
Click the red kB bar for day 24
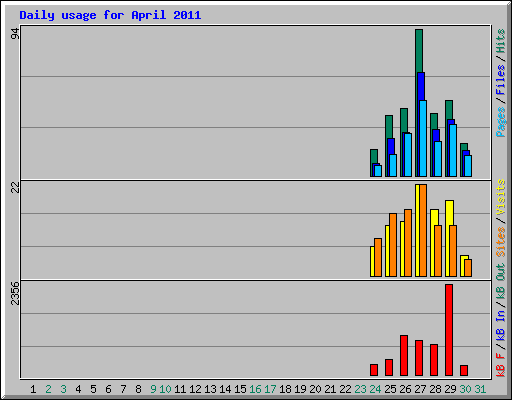click(x=374, y=370)
